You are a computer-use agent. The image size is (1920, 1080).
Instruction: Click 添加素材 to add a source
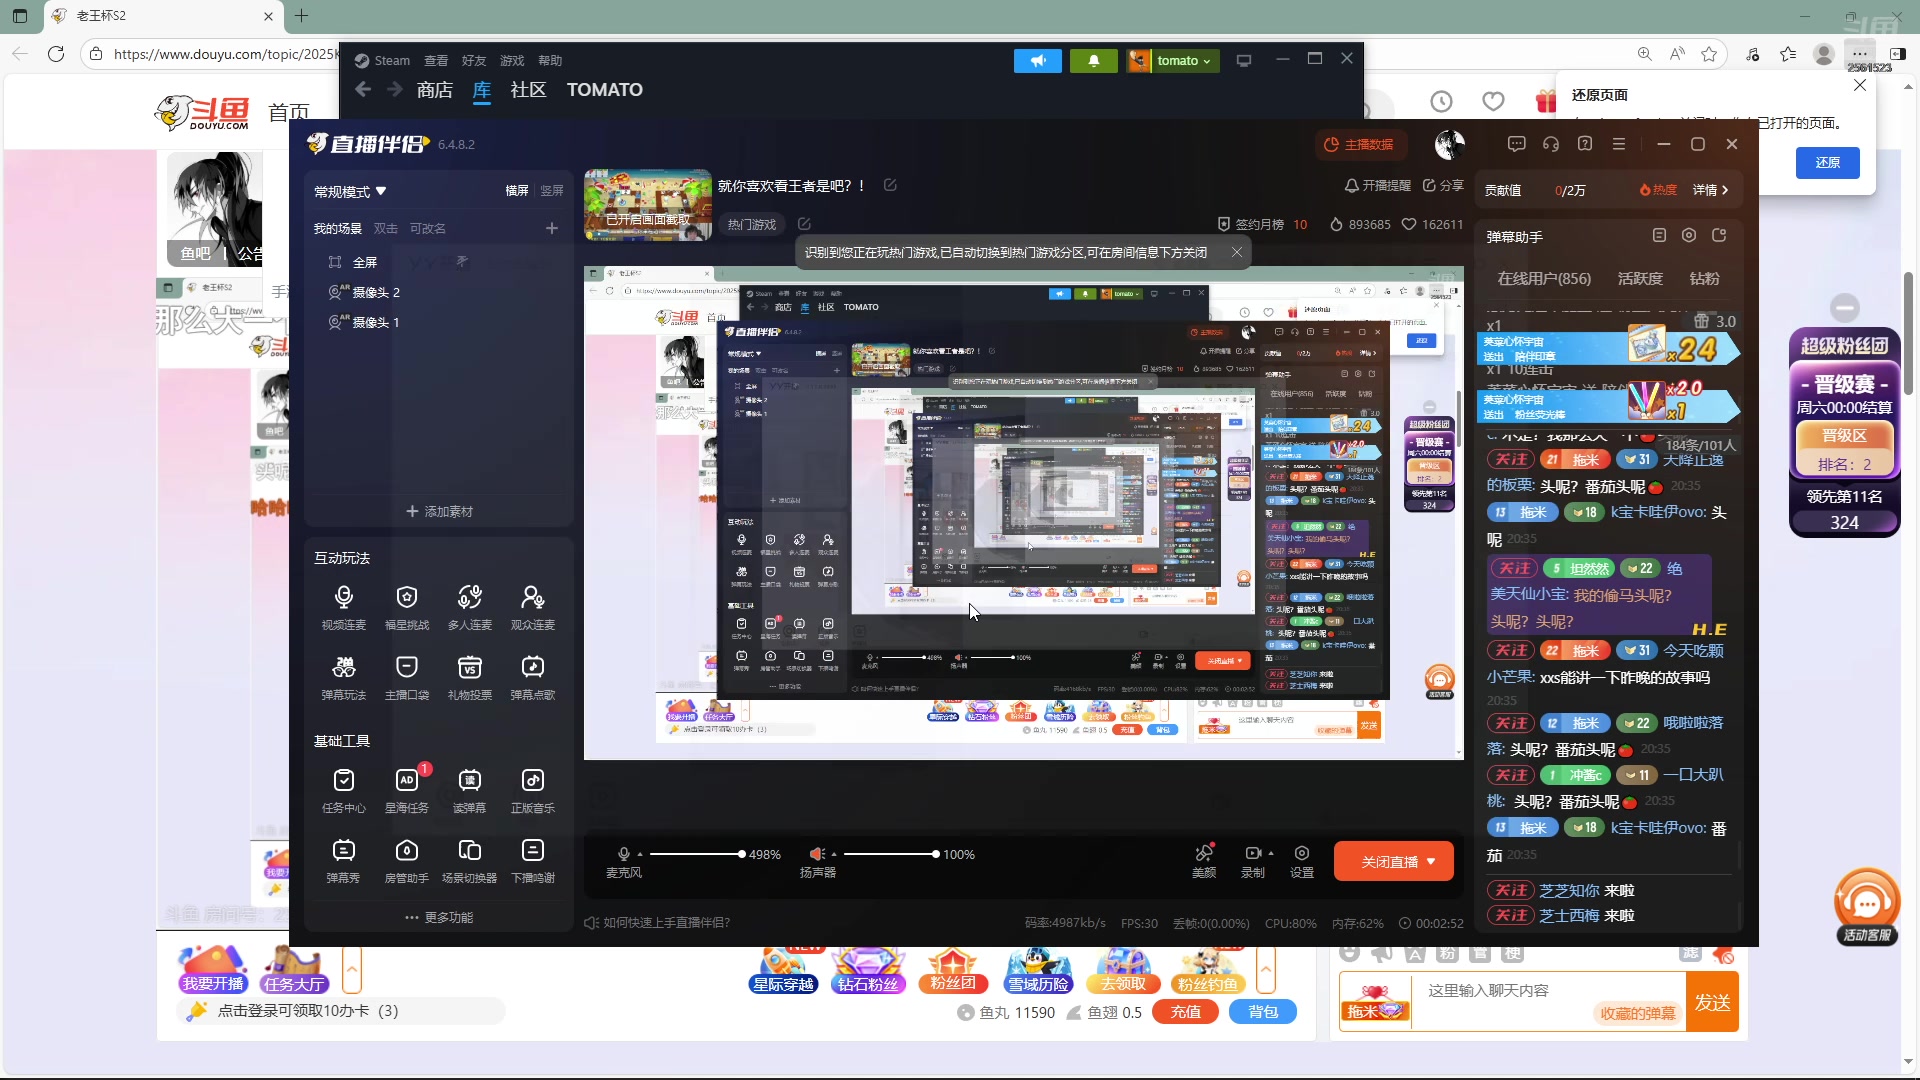pos(439,511)
